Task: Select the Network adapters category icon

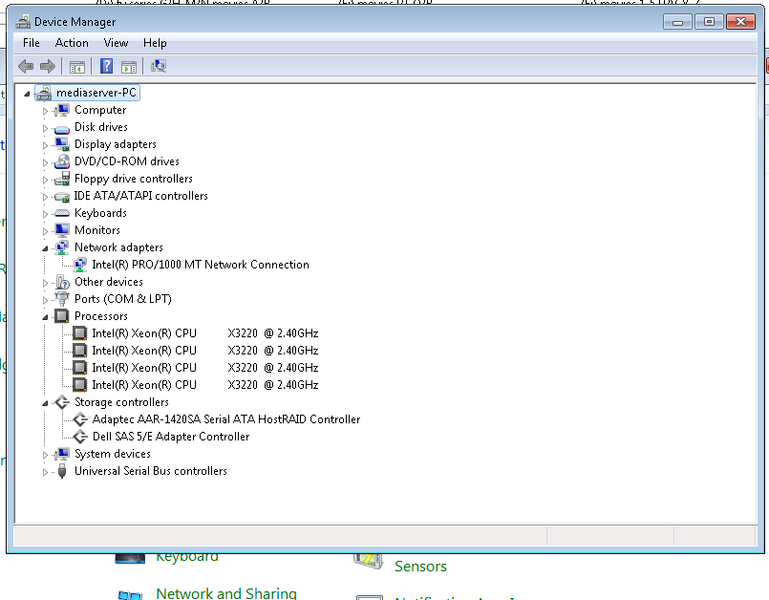Action: [x=62, y=247]
